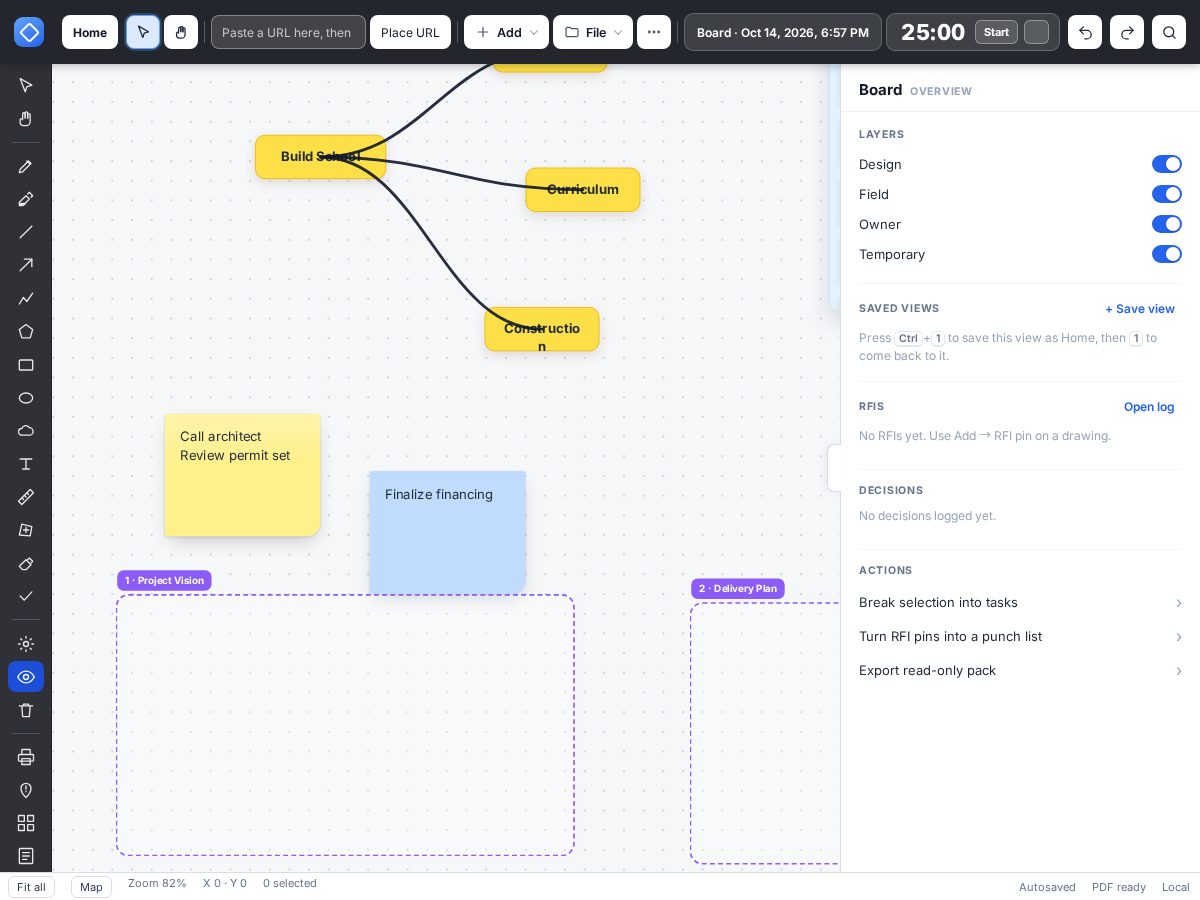Viewport: 1200px width, 900px height.
Task: Click the Local status indicator
Action: (x=1176, y=887)
